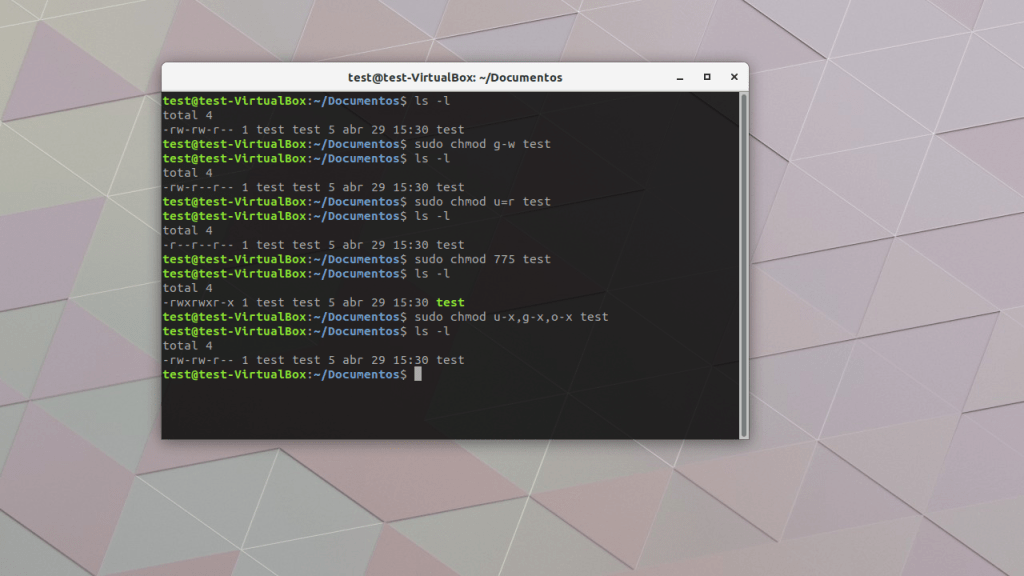Click the empty shell prompt line
The width and height of the screenshot is (1024, 576).
[x=290, y=374]
